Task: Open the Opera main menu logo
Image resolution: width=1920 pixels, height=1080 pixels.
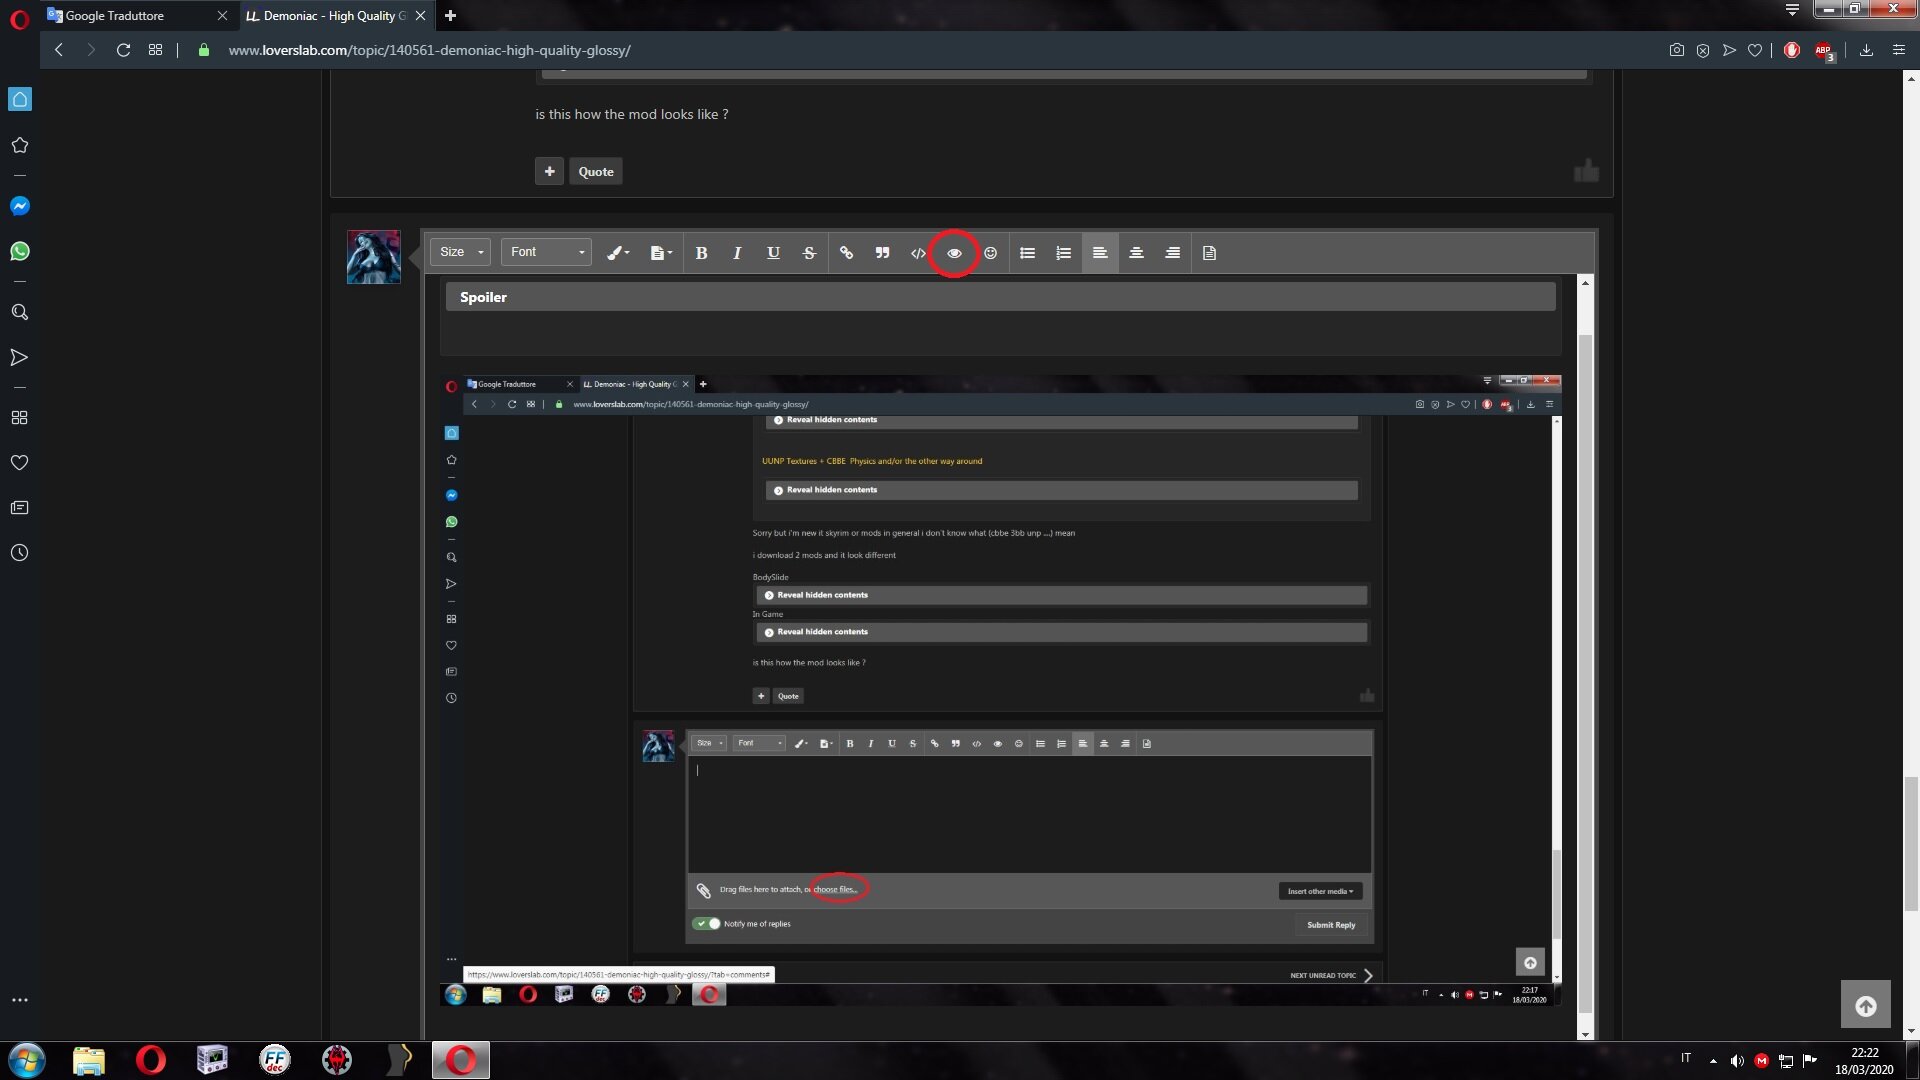Action: pos(19,19)
